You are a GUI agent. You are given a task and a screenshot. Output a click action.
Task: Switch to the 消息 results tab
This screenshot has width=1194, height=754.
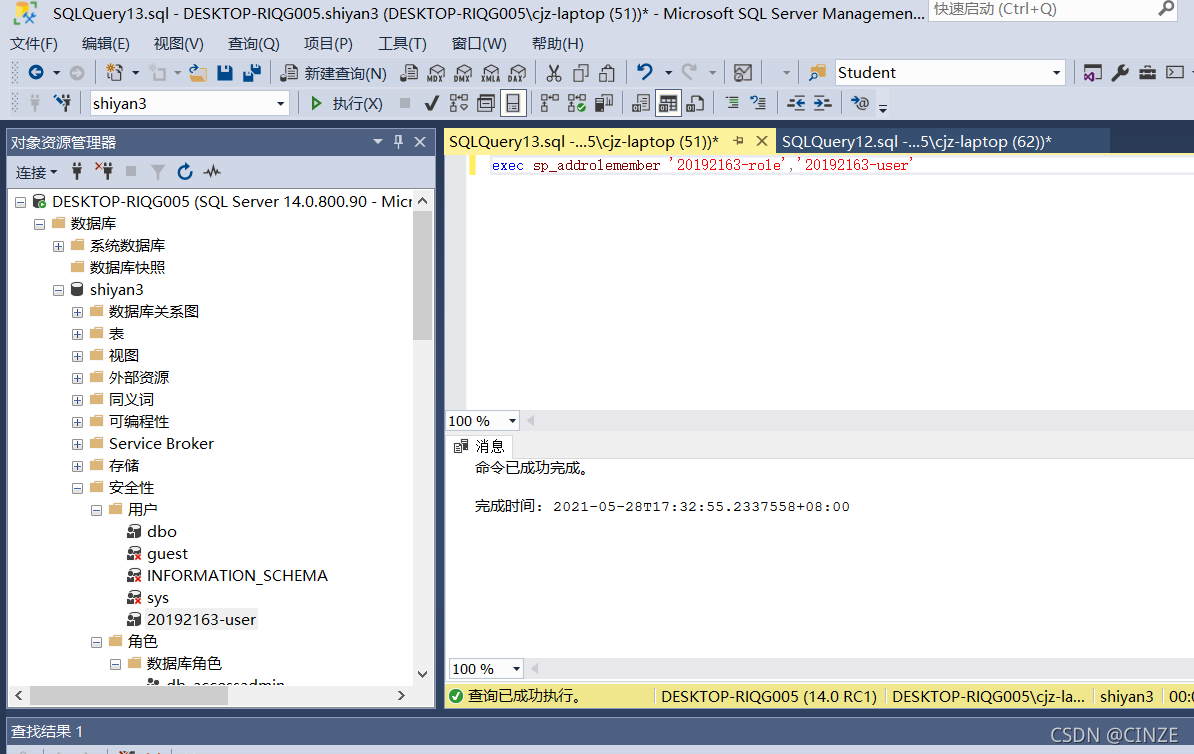480,446
